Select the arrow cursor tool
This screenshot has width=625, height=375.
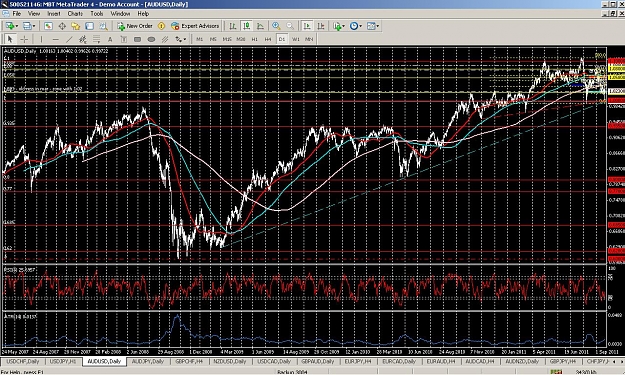(x=10, y=39)
